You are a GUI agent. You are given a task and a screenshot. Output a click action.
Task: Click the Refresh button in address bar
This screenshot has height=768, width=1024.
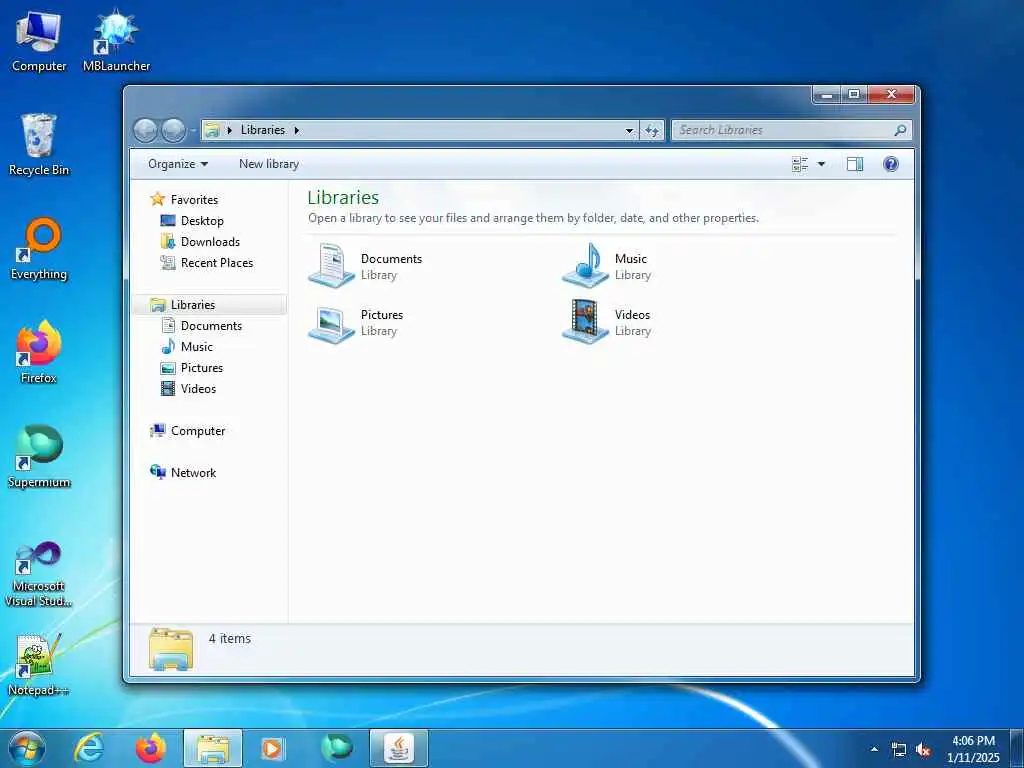[652, 130]
